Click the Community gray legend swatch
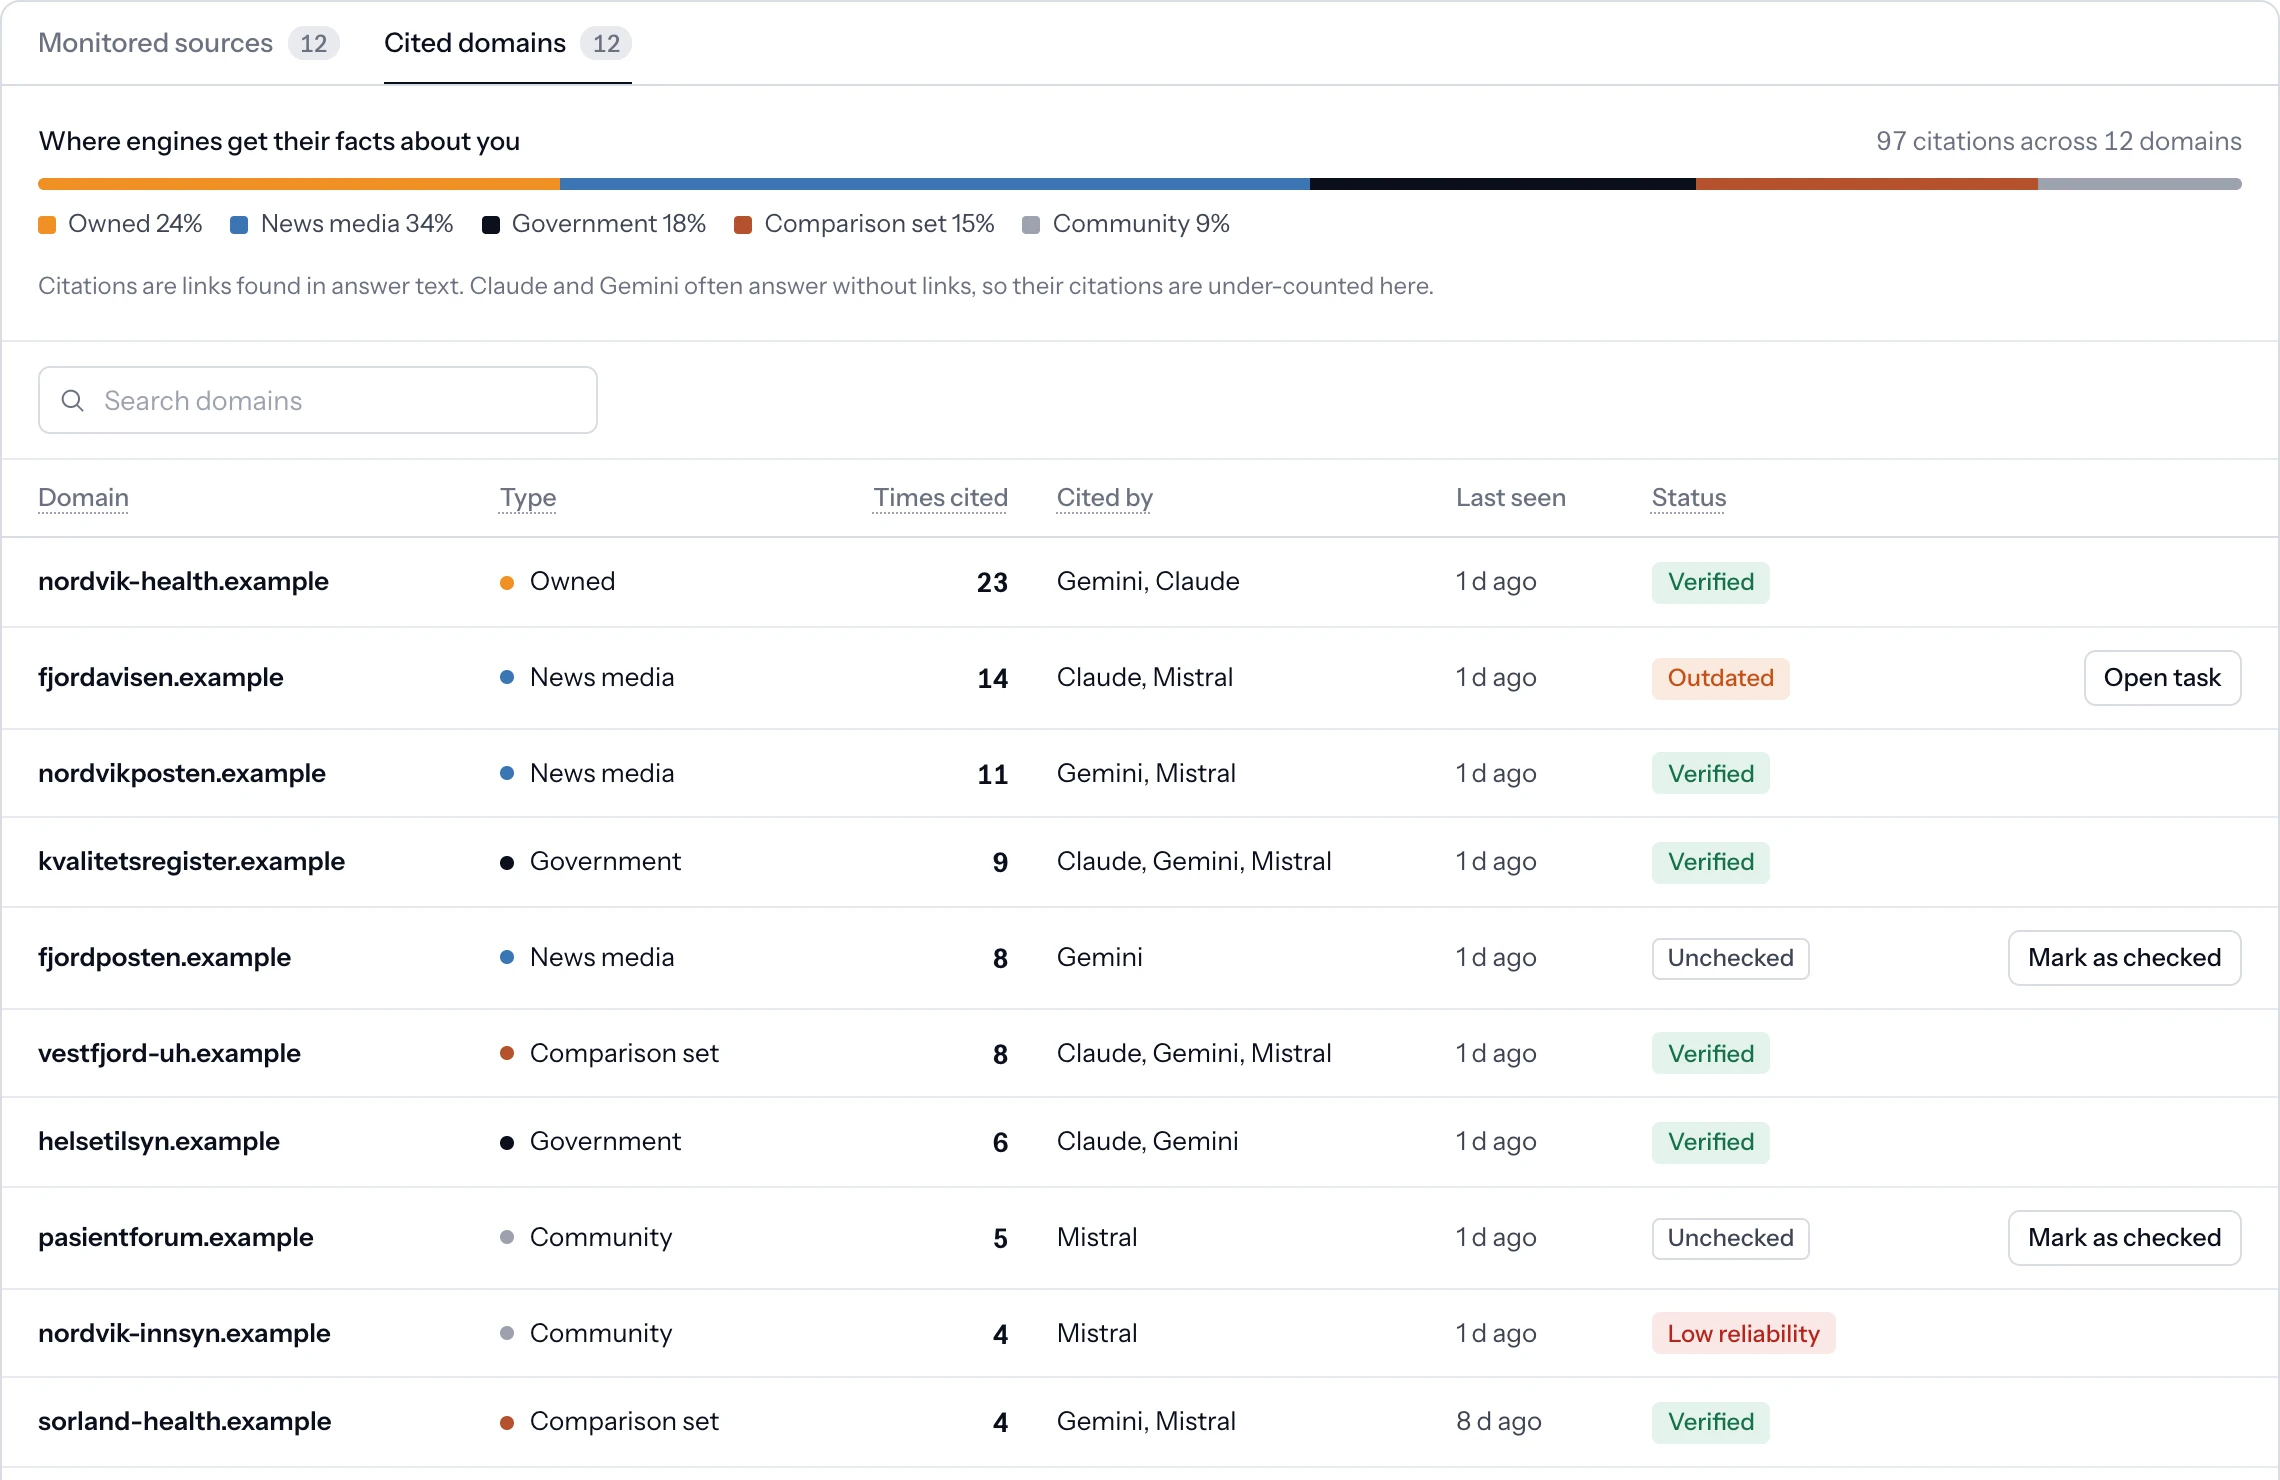Viewport: 2280px width, 1480px height. (1031, 225)
